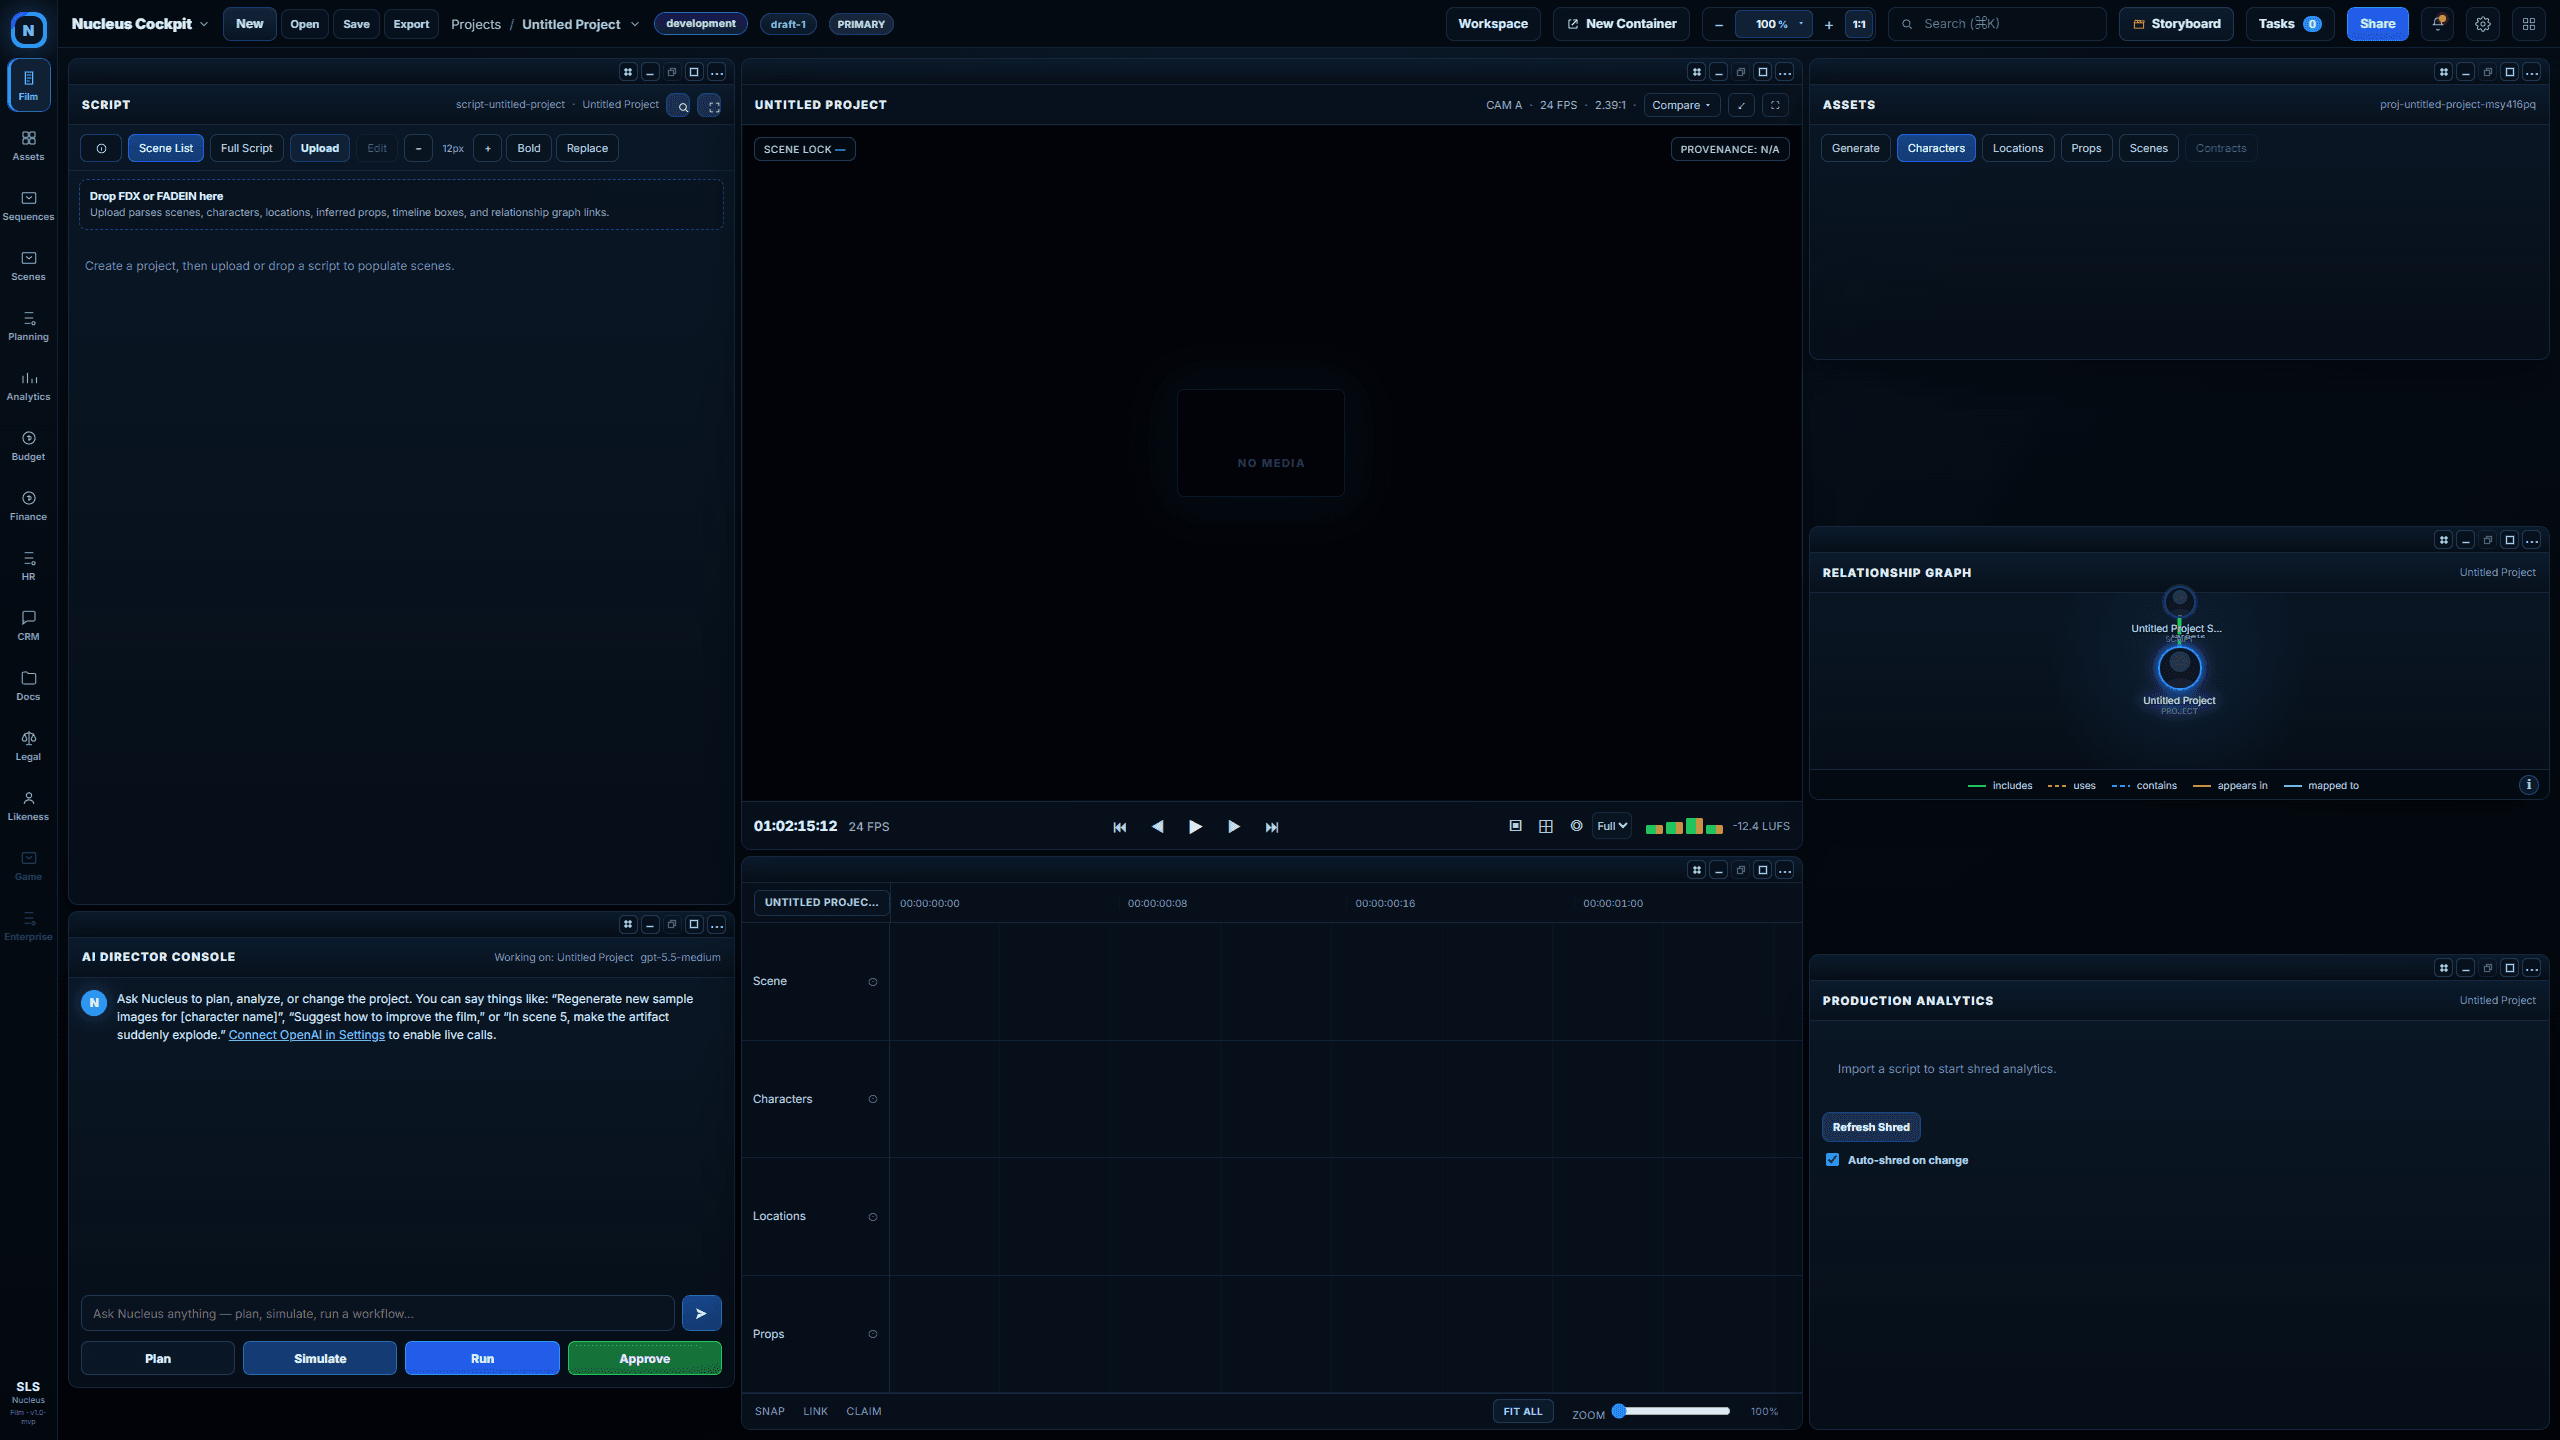Open the Assets module in the sidebar
Screen dimensions: 2560x1440
tap(28, 145)
